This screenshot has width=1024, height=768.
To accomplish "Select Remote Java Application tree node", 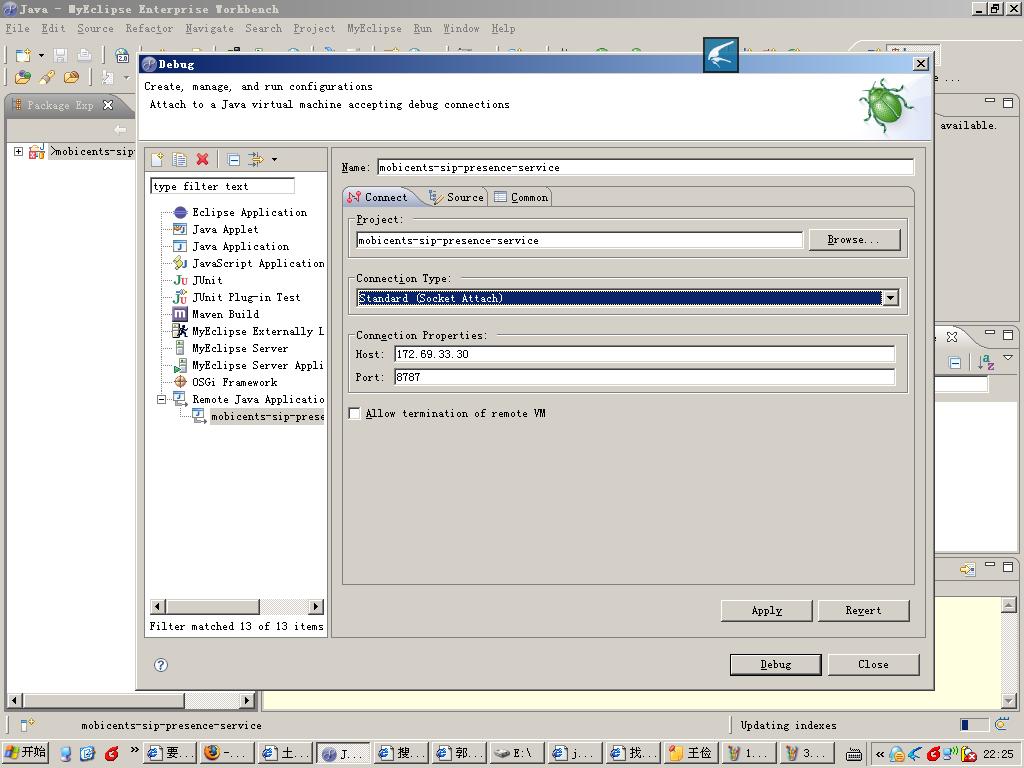I will pyautogui.click(x=257, y=399).
